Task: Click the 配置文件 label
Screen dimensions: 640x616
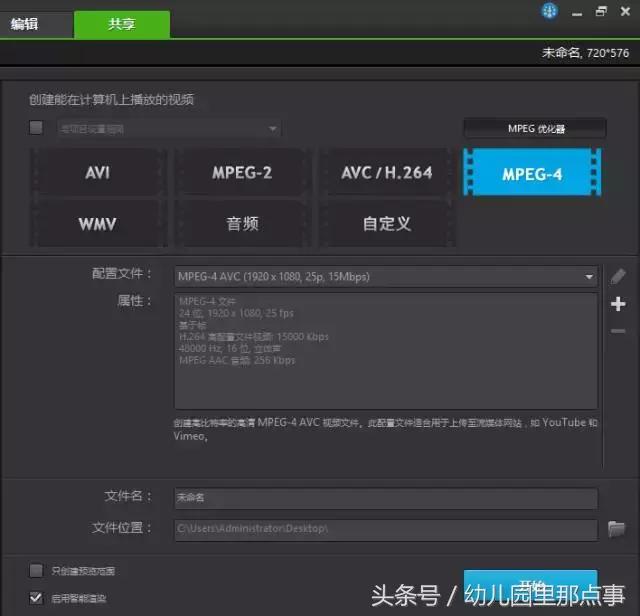Action: pos(122,274)
